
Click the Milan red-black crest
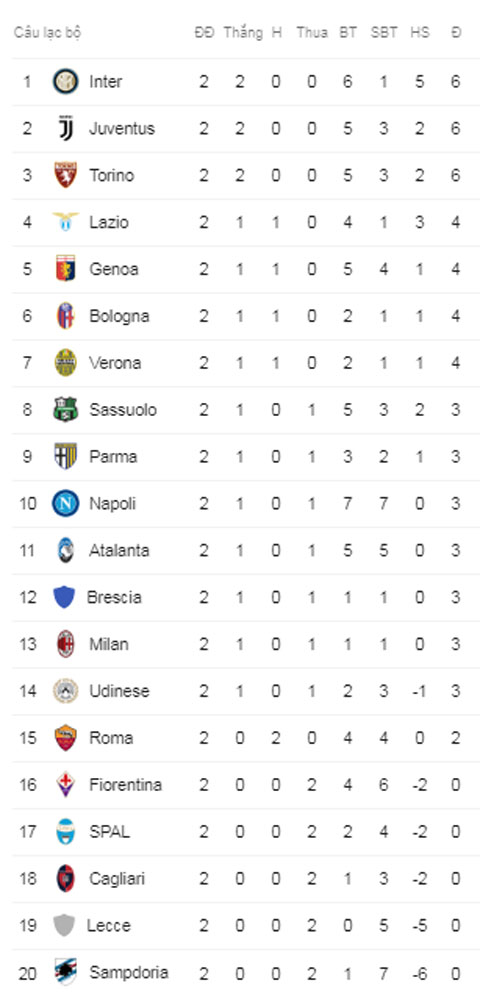66,644
